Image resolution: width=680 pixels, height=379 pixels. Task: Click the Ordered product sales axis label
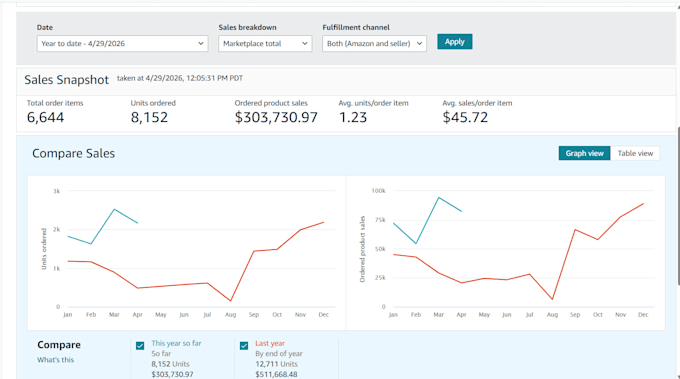coord(363,249)
